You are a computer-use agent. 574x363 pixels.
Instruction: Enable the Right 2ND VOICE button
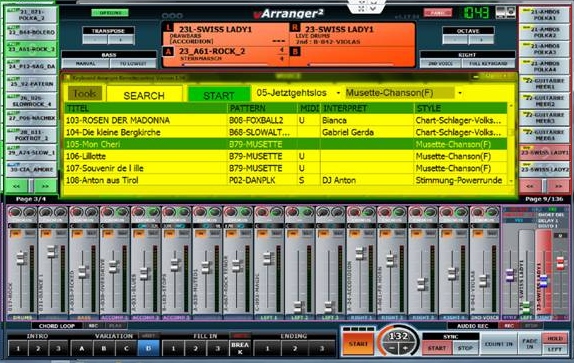[440, 64]
